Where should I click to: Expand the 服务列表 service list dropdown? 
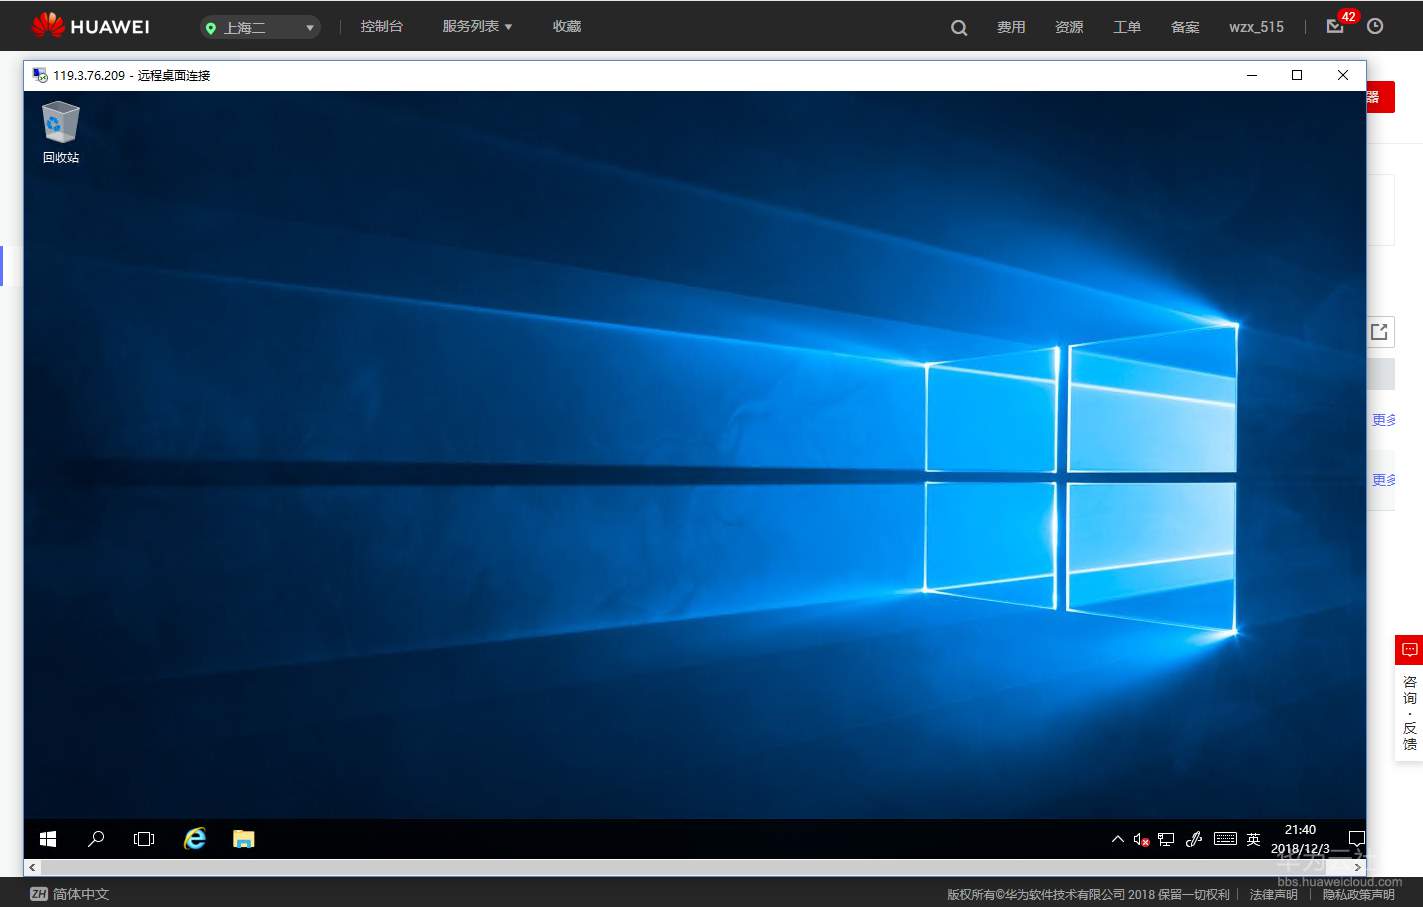click(477, 27)
